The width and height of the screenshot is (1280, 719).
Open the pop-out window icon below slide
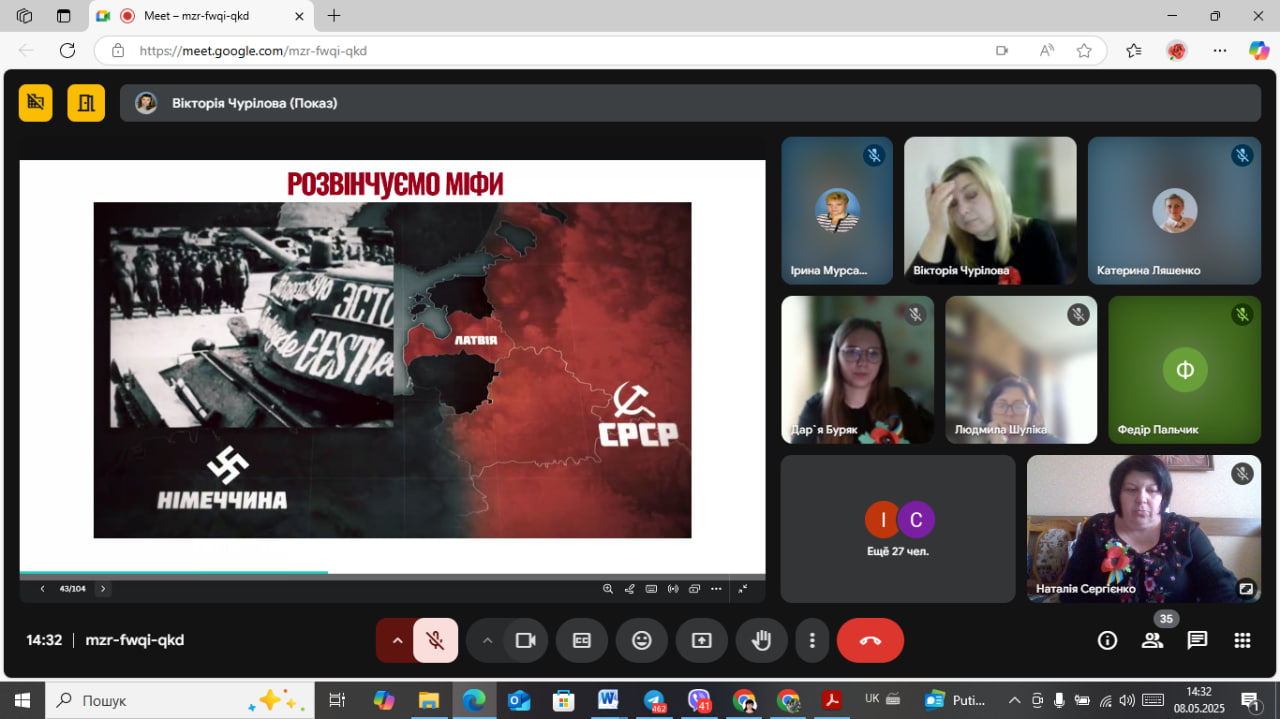click(x=695, y=589)
